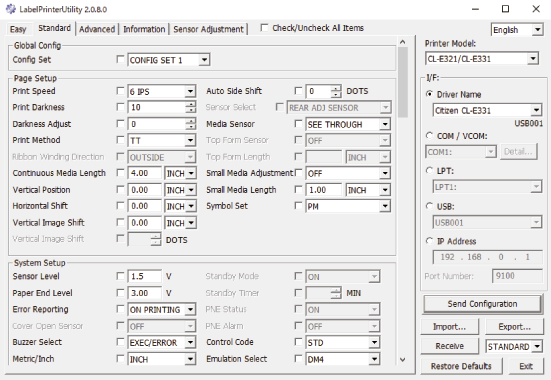Open INCH unit dropdown for Continuous Media Length
This screenshot has height=380, width=551.
click(x=180, y=173)
